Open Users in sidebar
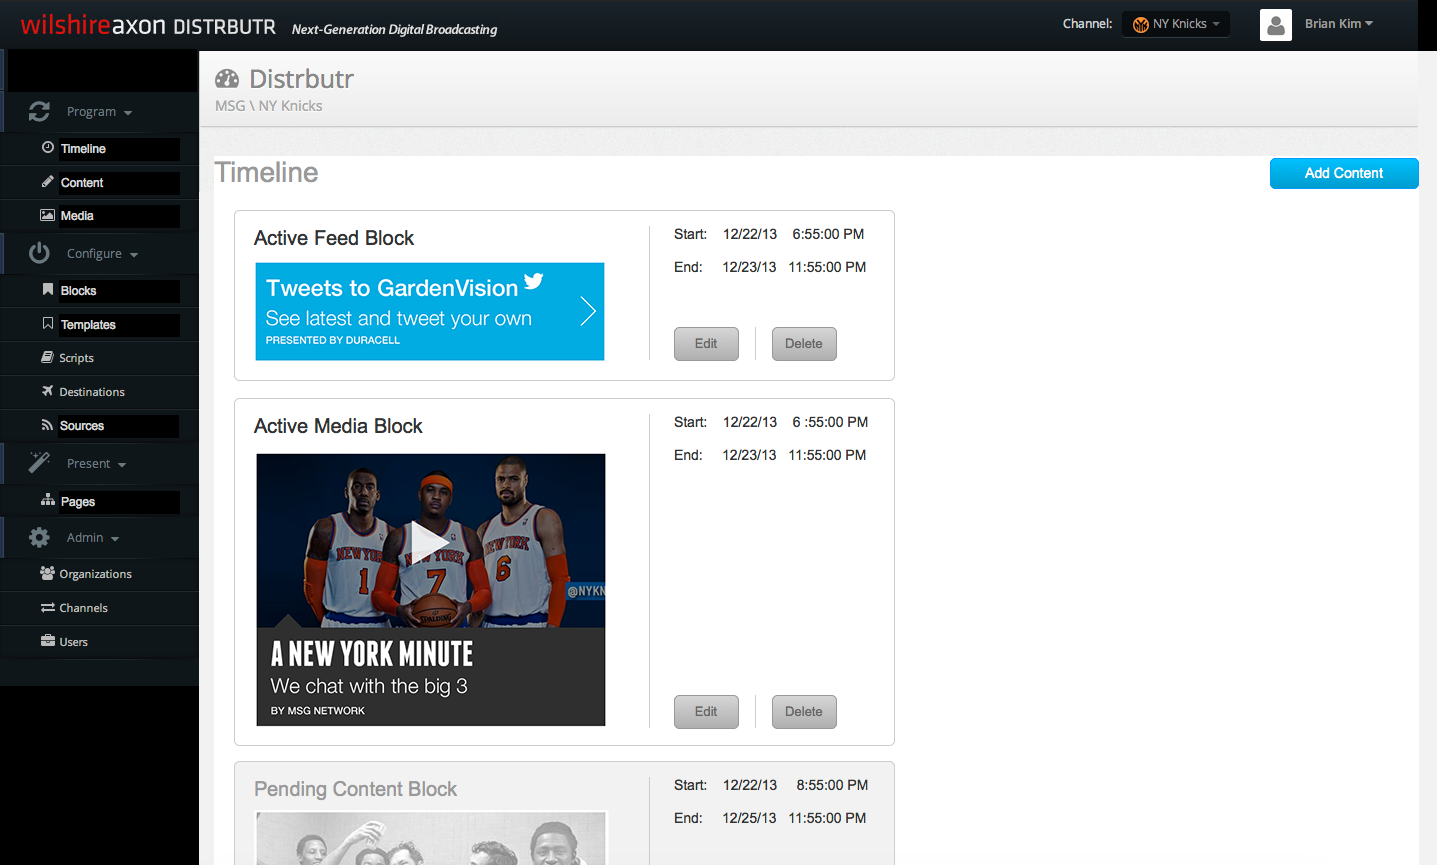Viewport: 1437px width, 865px height. (x=73, y=642)
